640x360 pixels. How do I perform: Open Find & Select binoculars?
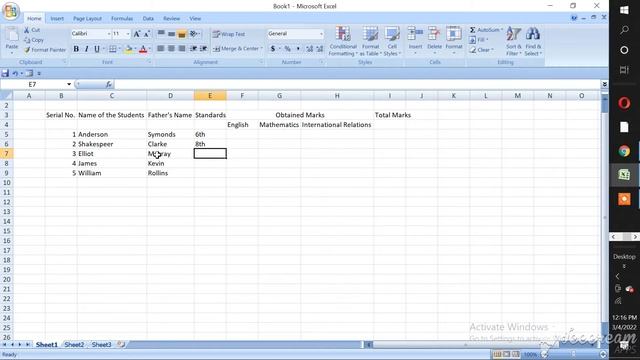coord(533,41)
